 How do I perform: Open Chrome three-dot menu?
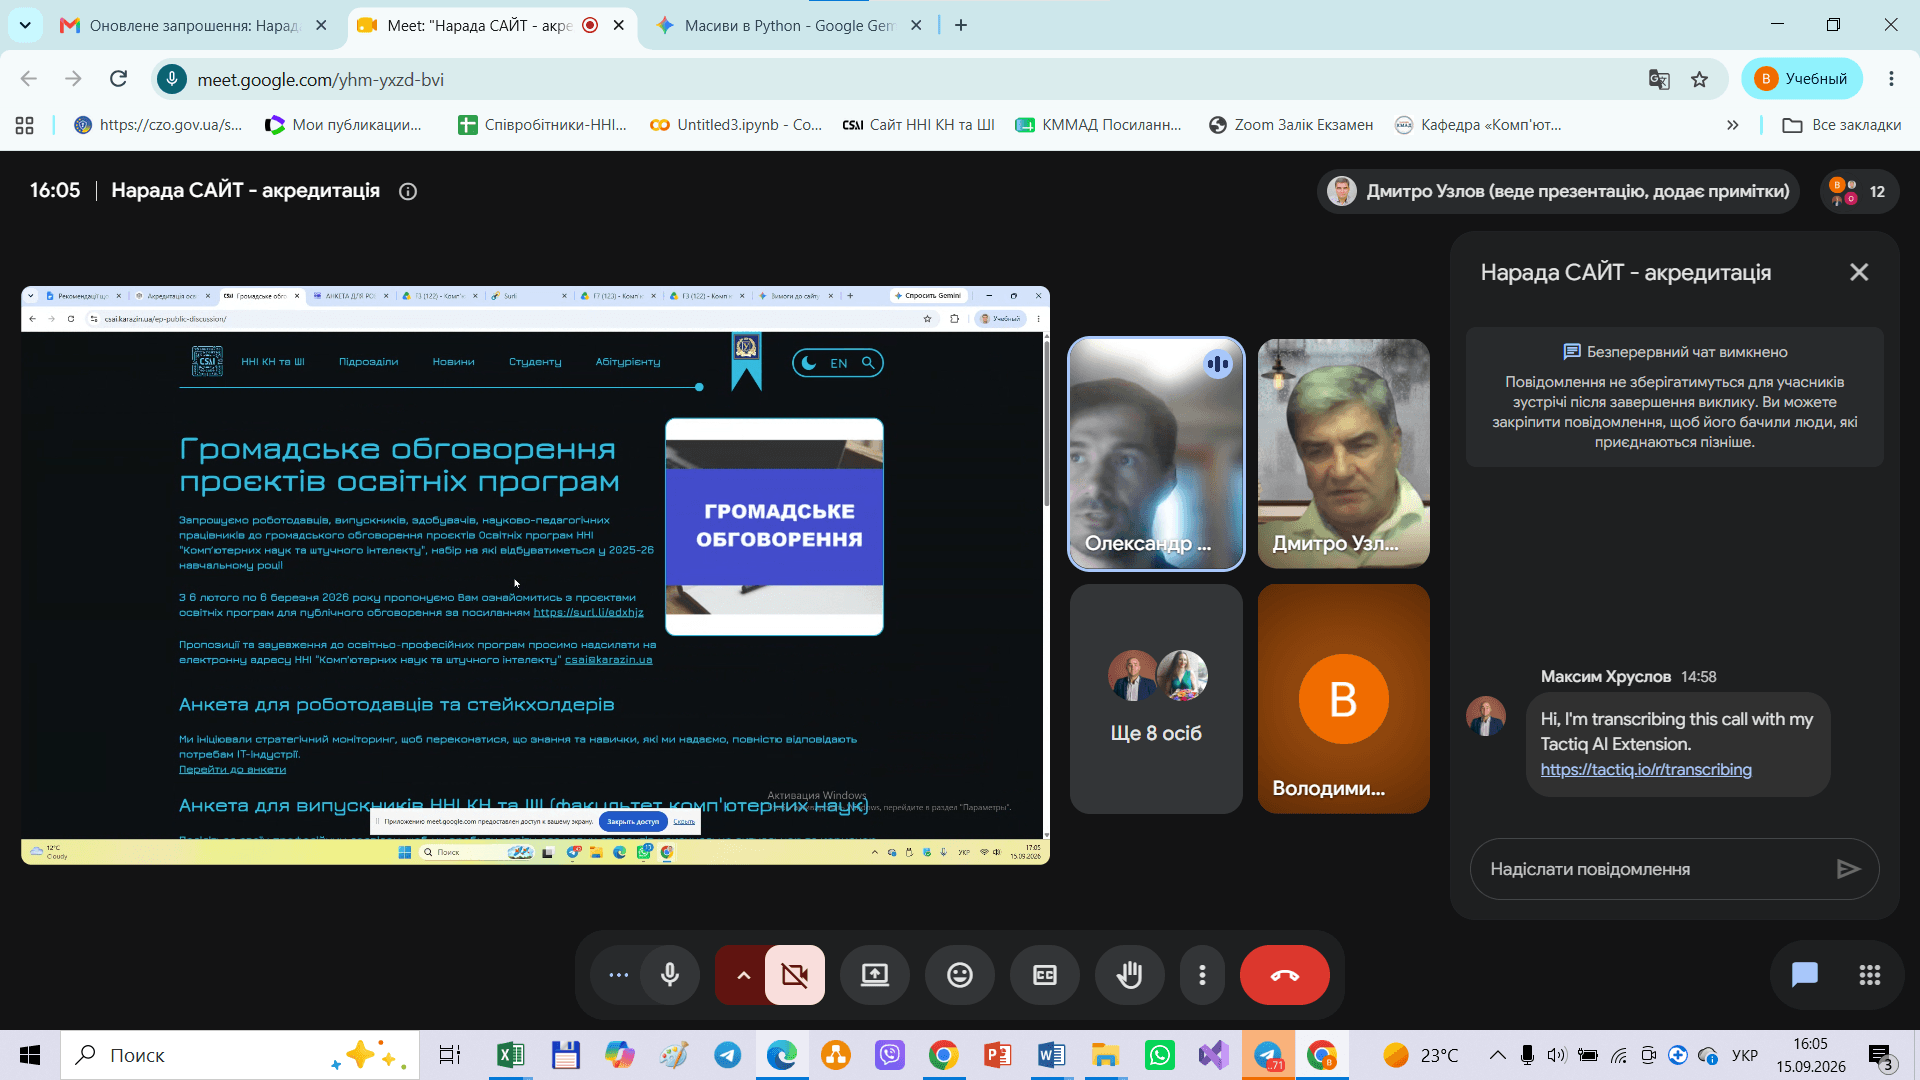(1891, 79)
